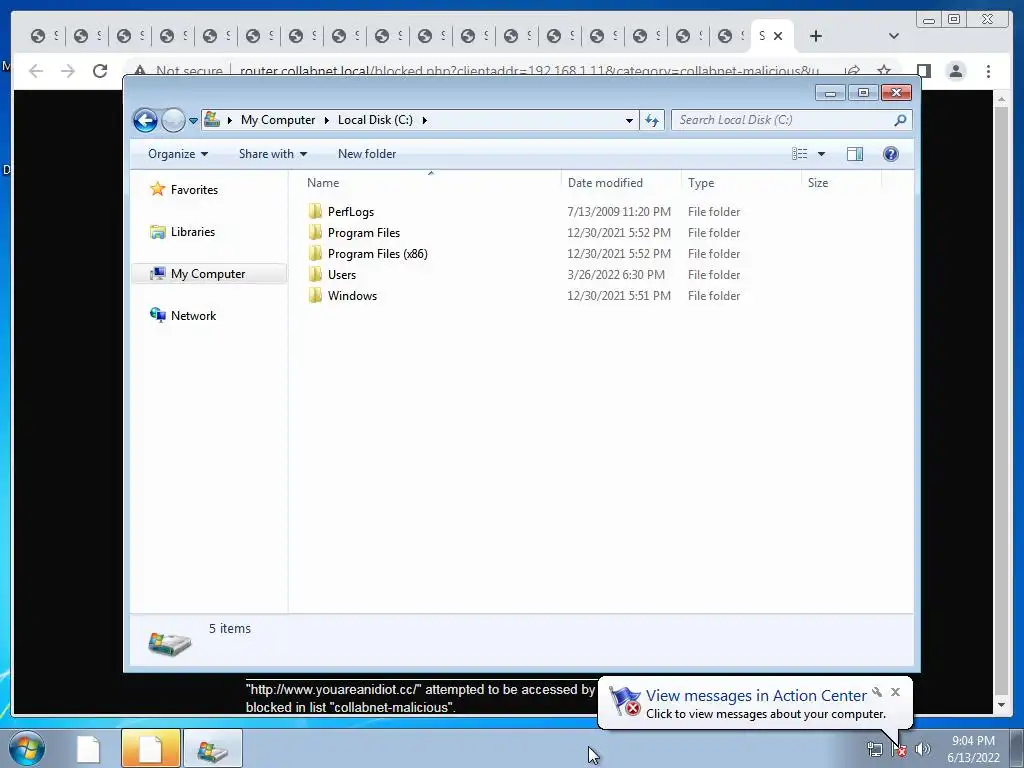Open a new Chrome tab
The height and width of the screenshot is (768, 1024).
(x=816, y=36)
